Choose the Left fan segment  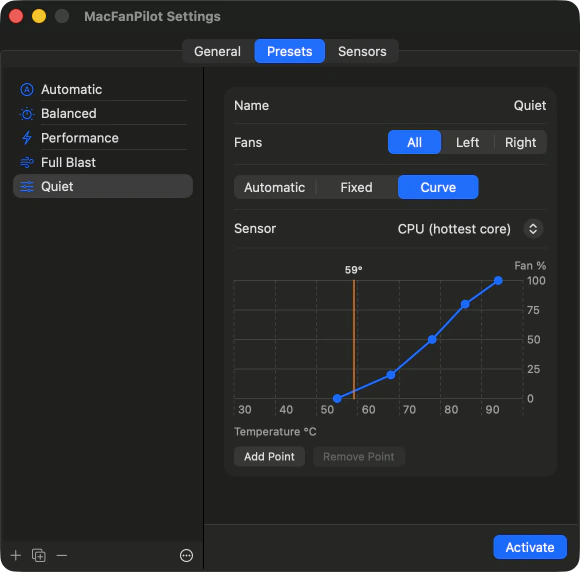click(467, 142)
